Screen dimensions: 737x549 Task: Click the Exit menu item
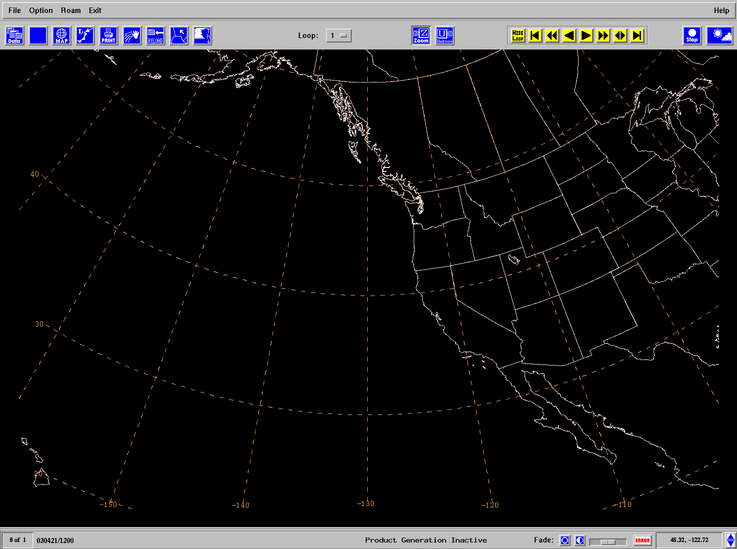coord(95,10)
